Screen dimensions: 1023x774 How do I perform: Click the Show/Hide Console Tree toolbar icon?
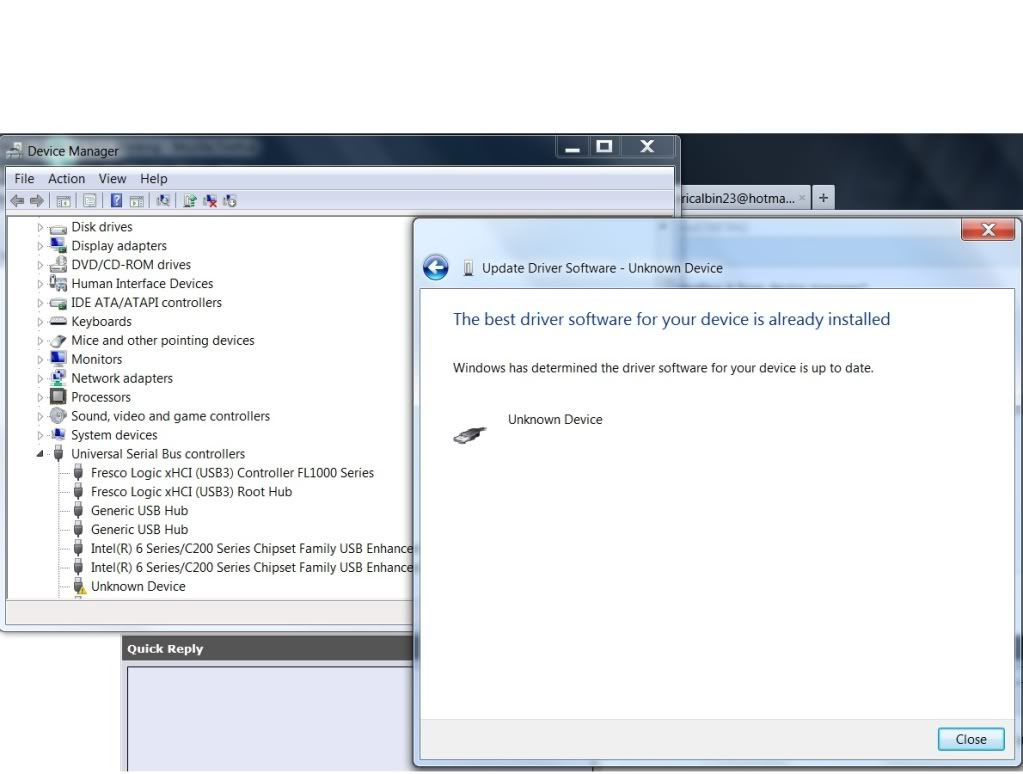coord(63,201)
